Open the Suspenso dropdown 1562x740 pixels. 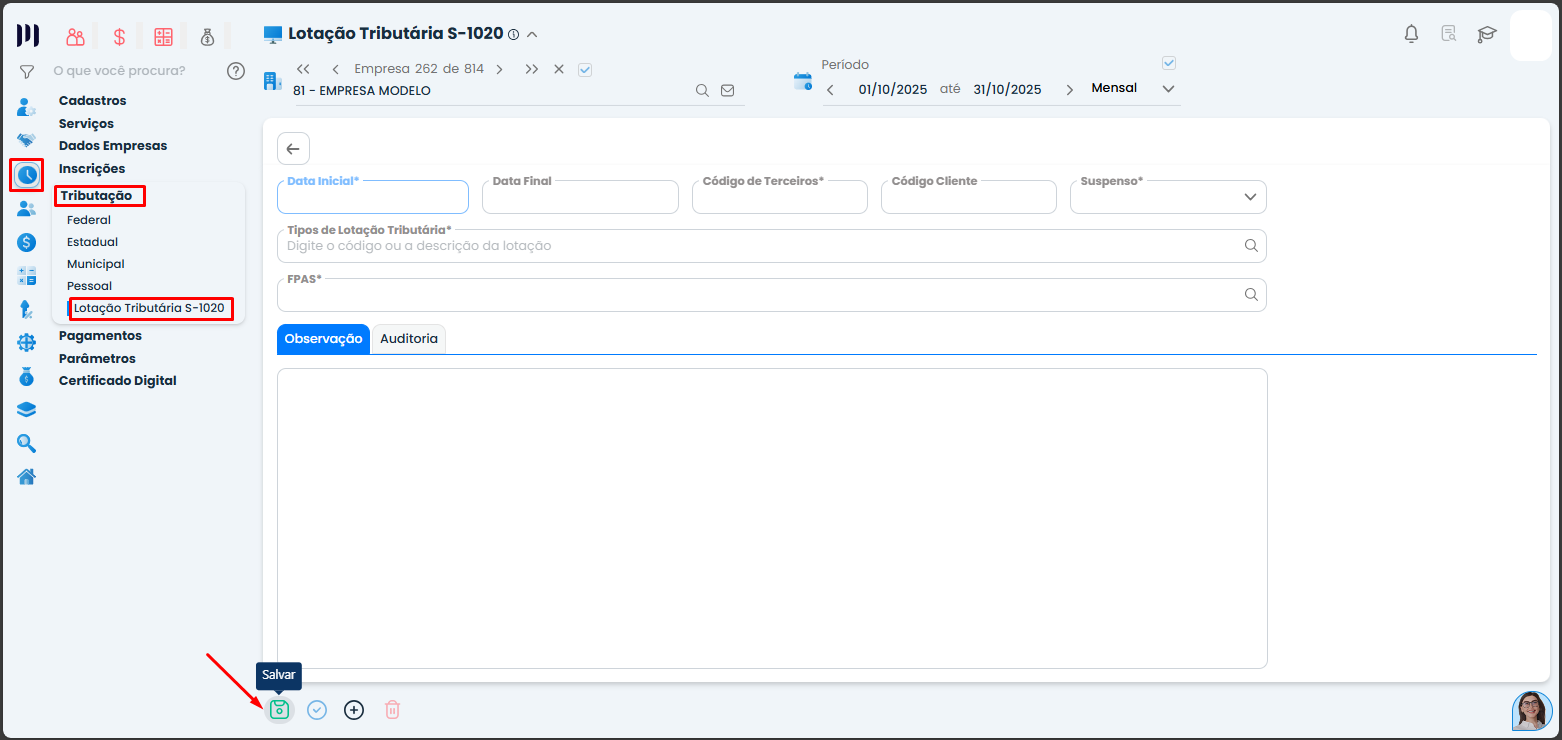1168,197
